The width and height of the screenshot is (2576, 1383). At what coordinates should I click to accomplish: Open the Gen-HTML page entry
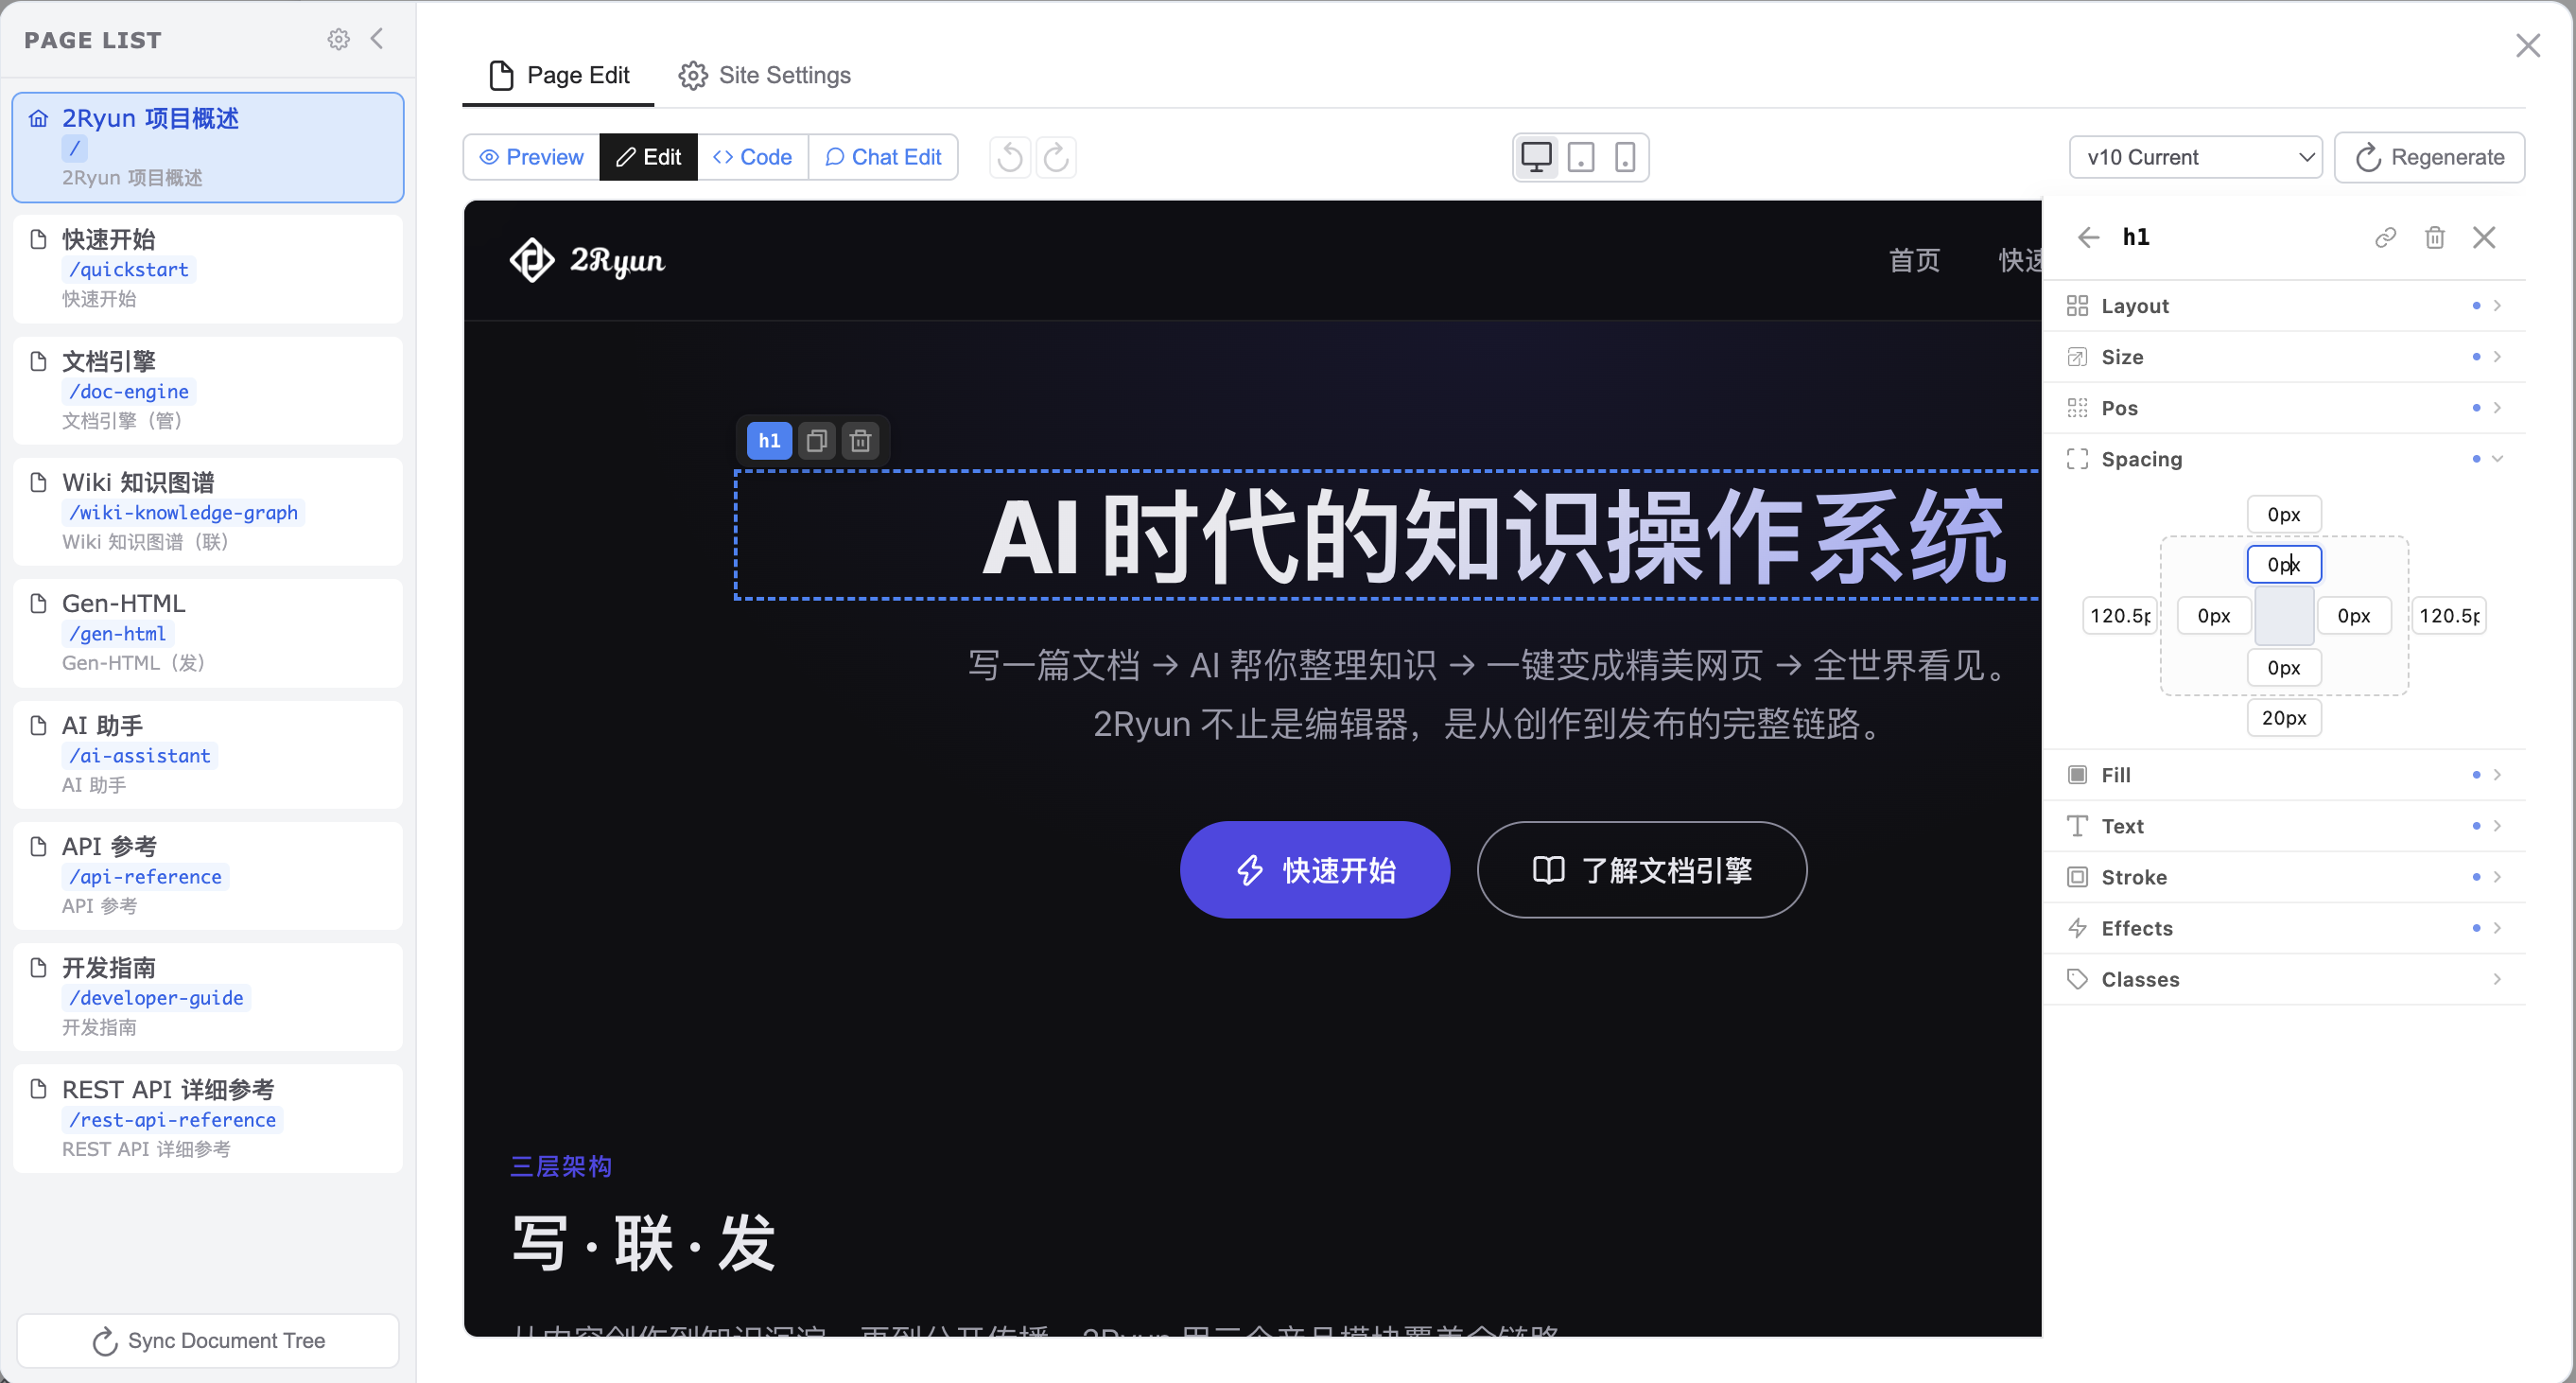tap(208, 633)
